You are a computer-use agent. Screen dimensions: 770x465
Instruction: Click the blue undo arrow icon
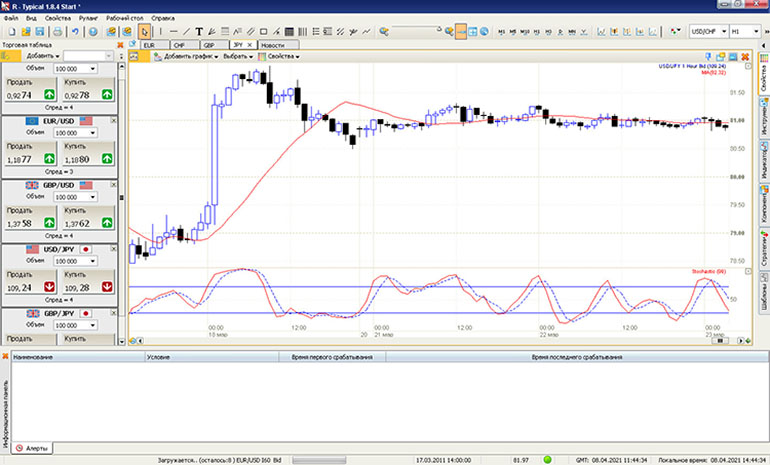coord(75,32)
